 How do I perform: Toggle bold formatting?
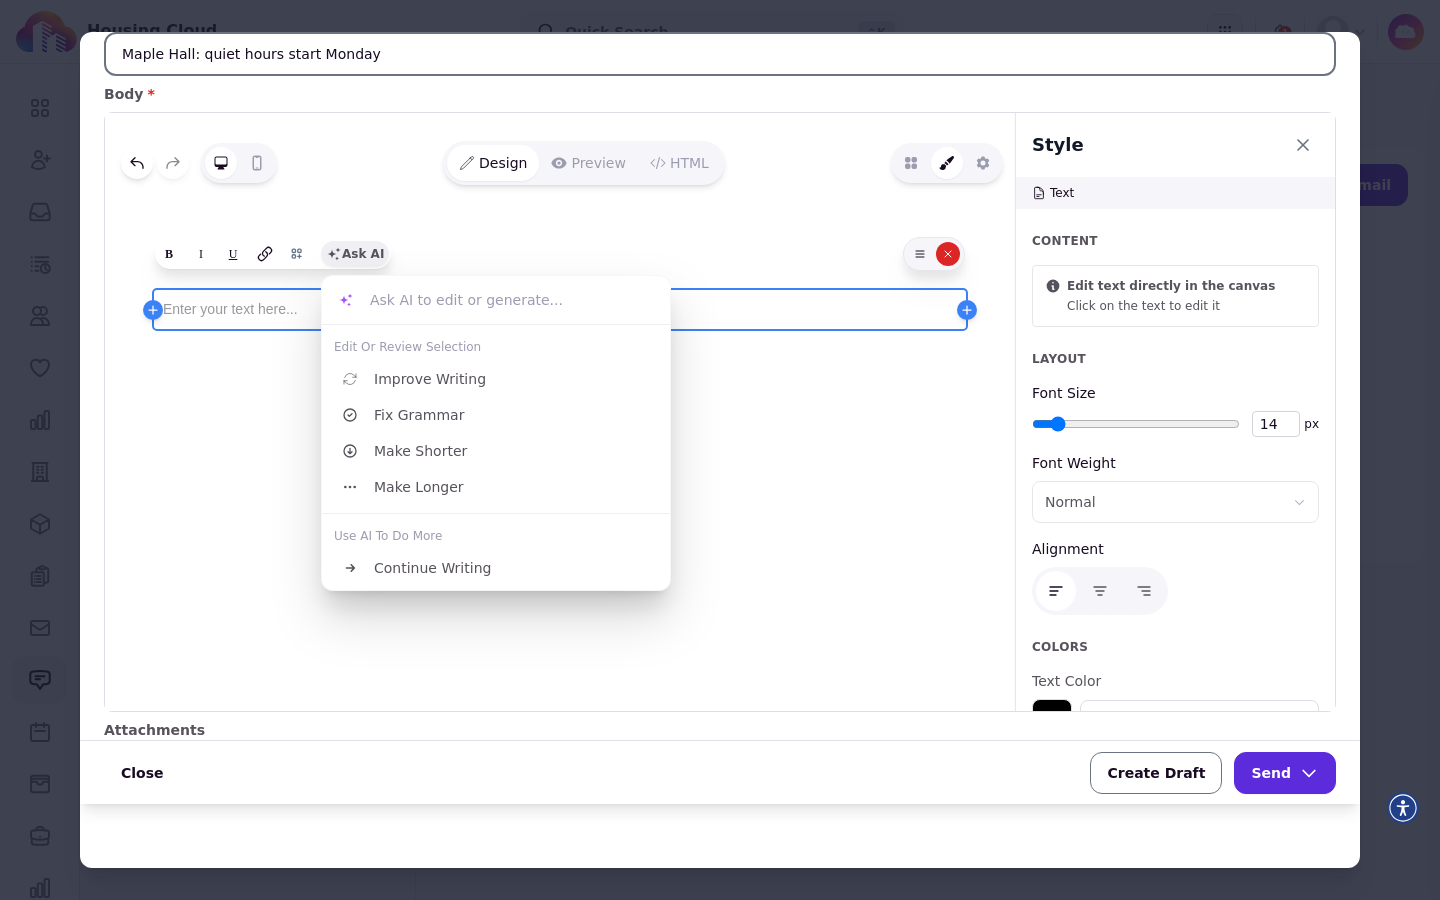click(169, 254)
